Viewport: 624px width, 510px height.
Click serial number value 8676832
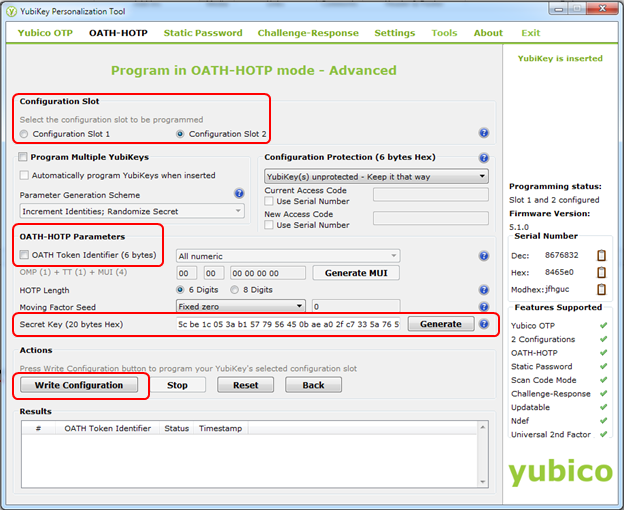(x=562, y=255)
